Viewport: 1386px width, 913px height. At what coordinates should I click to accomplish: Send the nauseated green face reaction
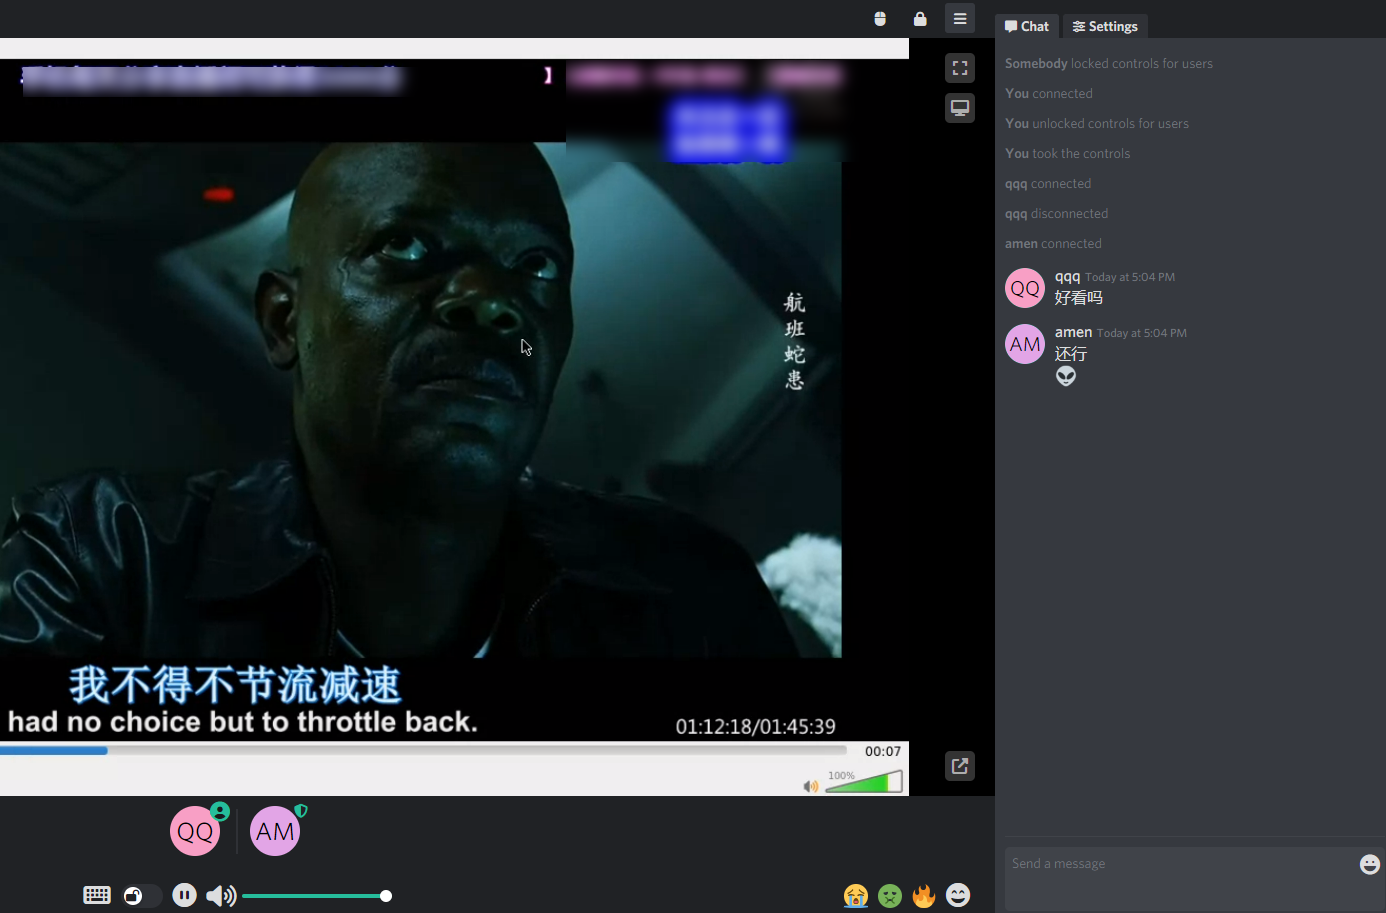[x=890, y=895]
